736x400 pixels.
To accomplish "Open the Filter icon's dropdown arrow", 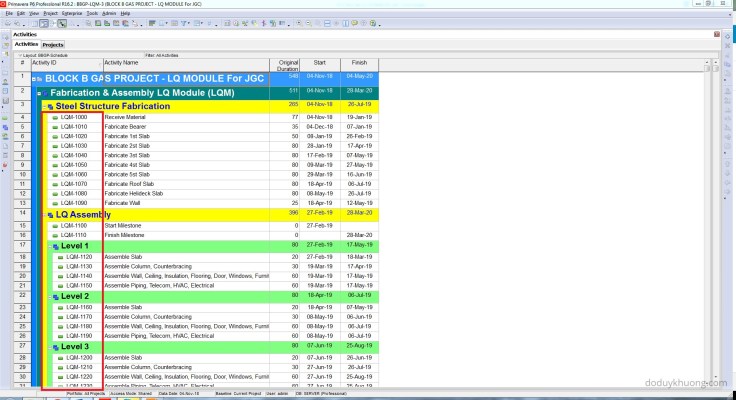I will (189, 23).
